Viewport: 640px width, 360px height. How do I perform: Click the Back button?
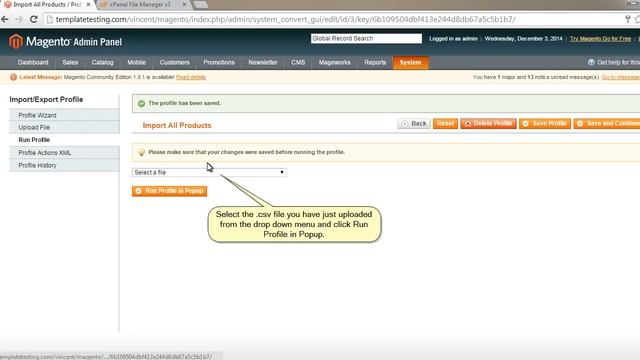414,123
